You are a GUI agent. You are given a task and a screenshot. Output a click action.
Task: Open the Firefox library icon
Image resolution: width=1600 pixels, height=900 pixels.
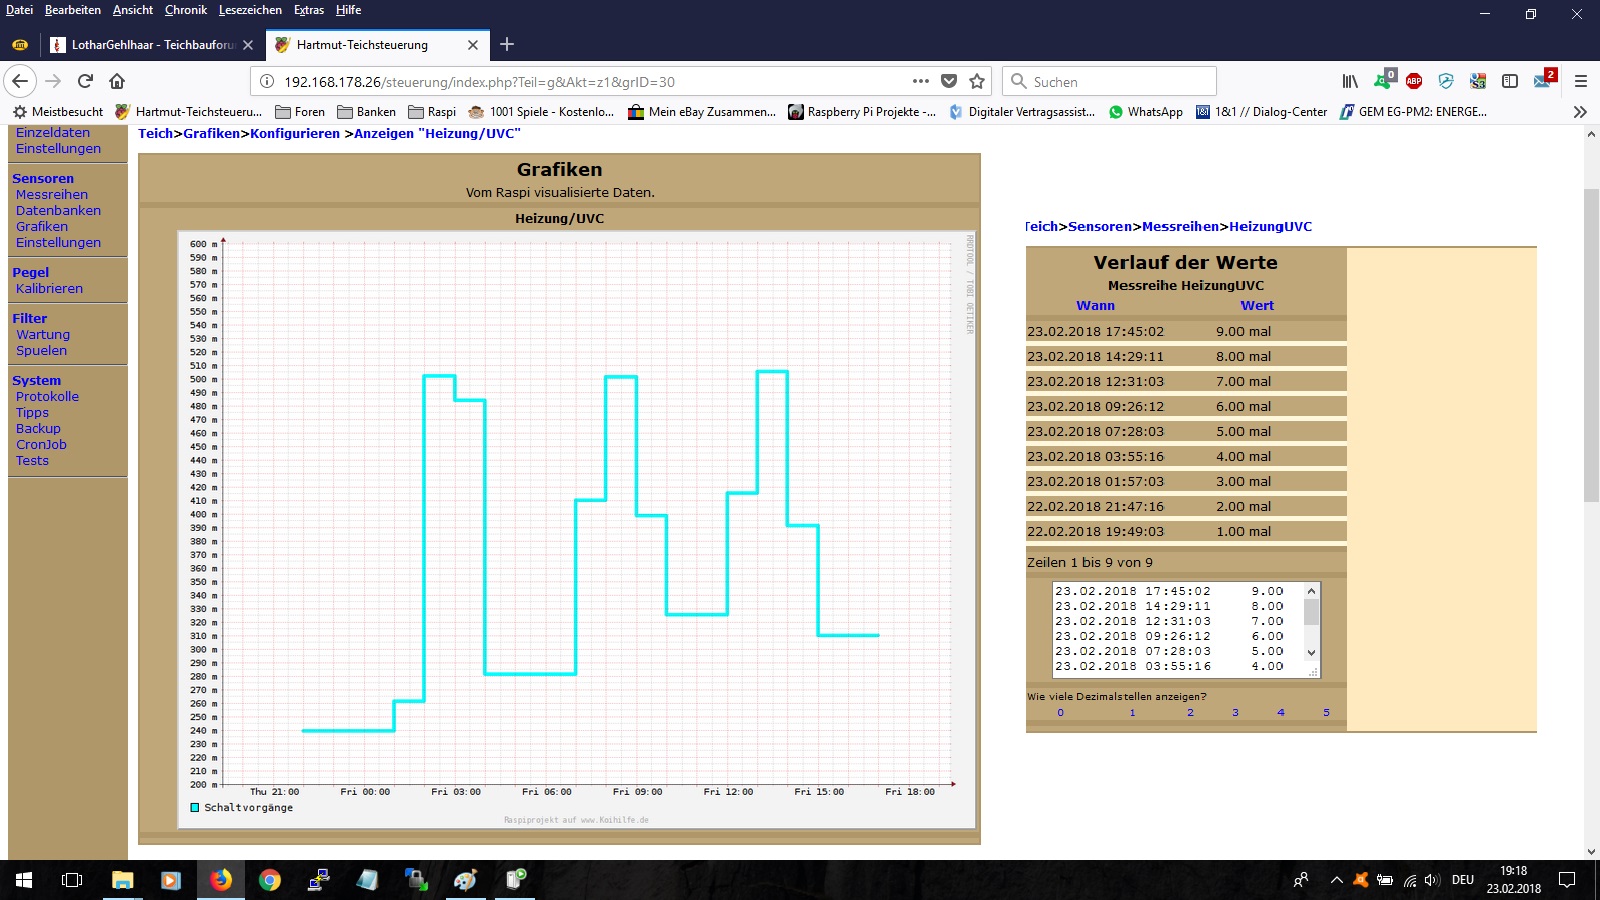[x=1350, y=81]
